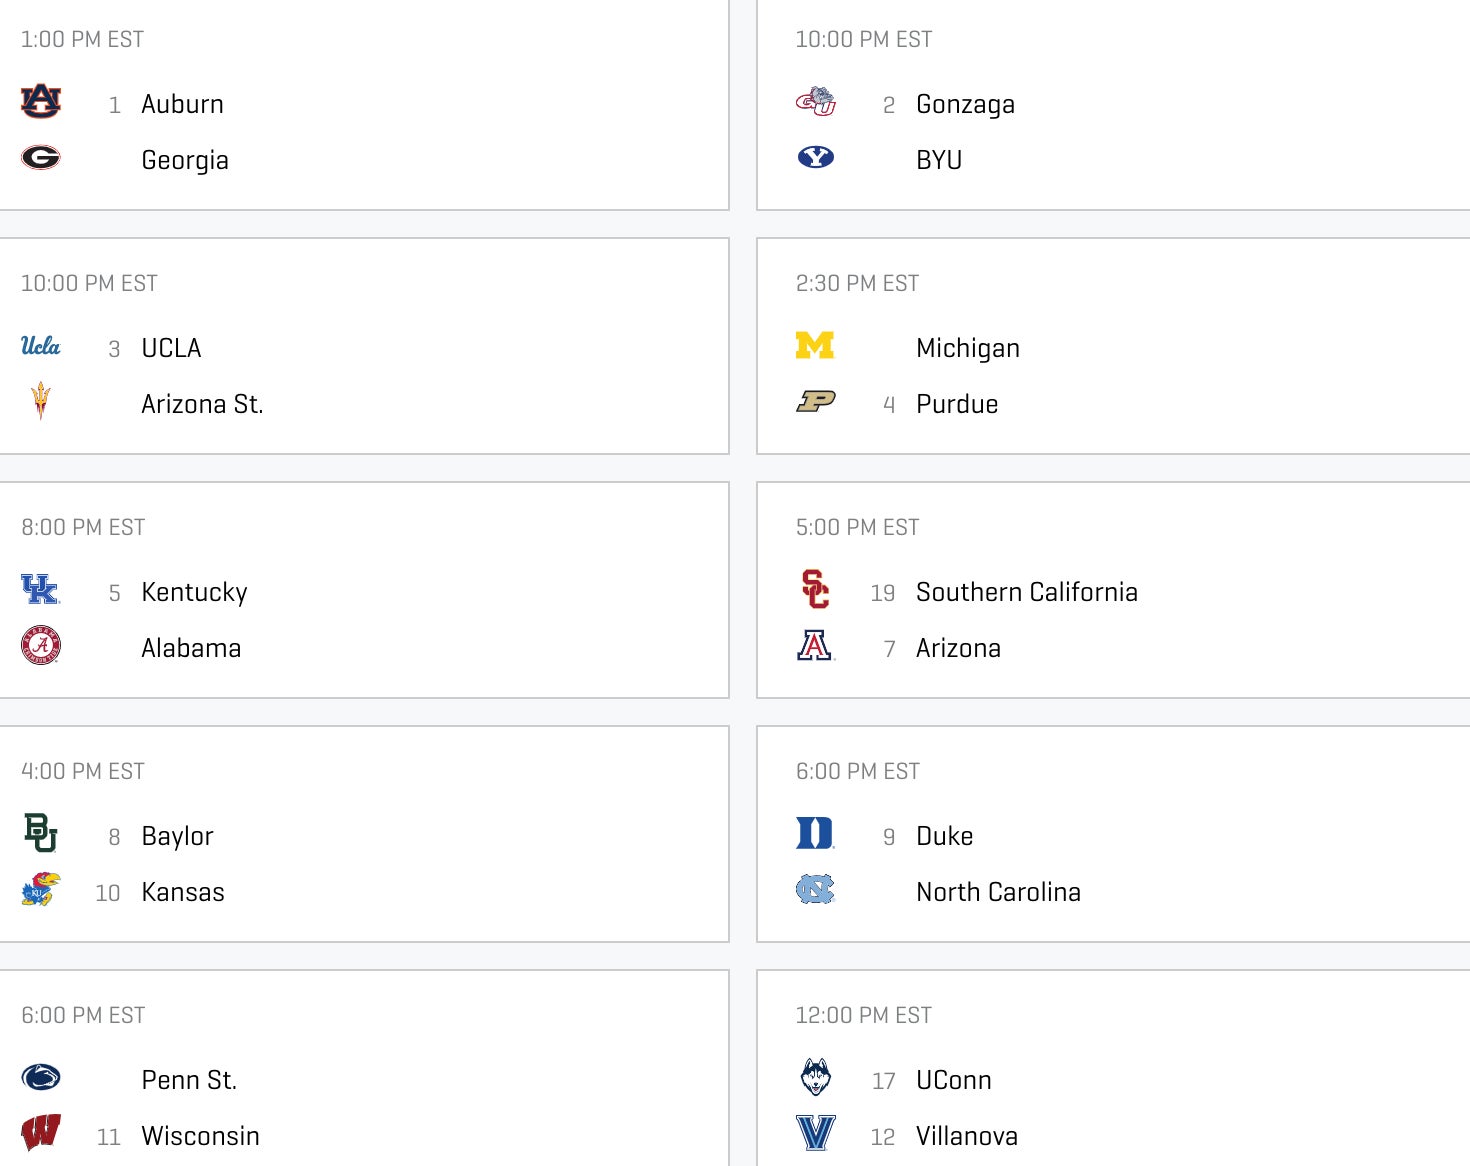Click the Michigan block M logo
Screen dimensions: 1470x1166
815,345
